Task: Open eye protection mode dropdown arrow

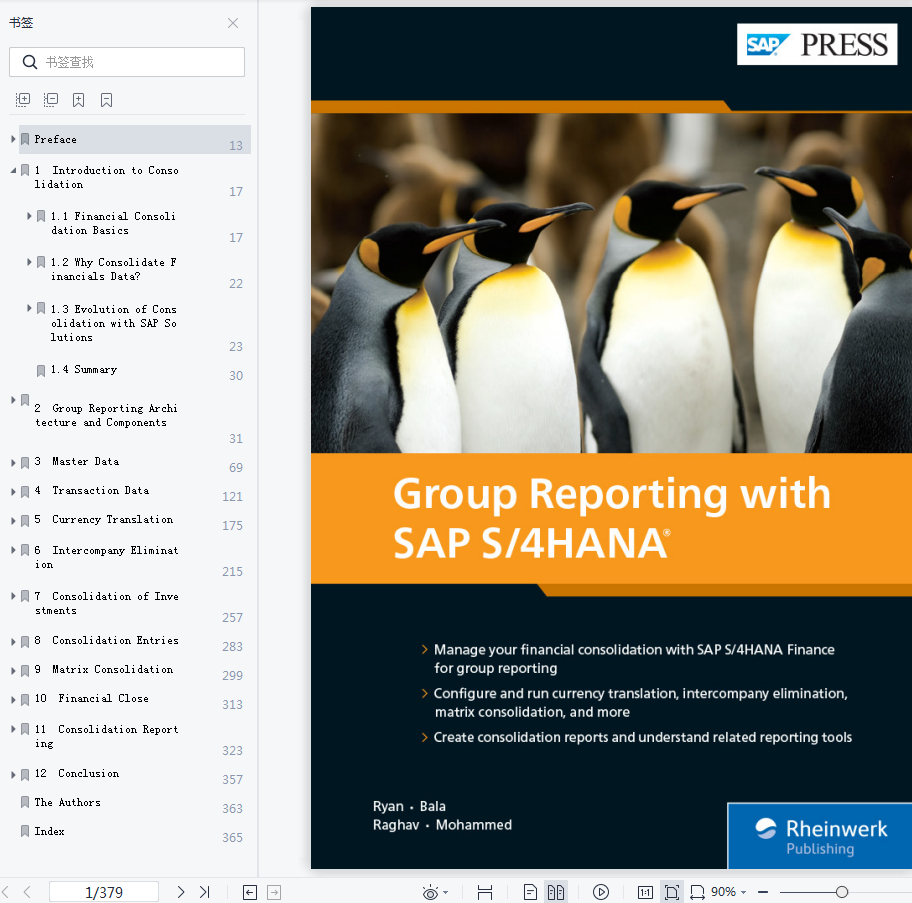Action: (x=446, y=893)
